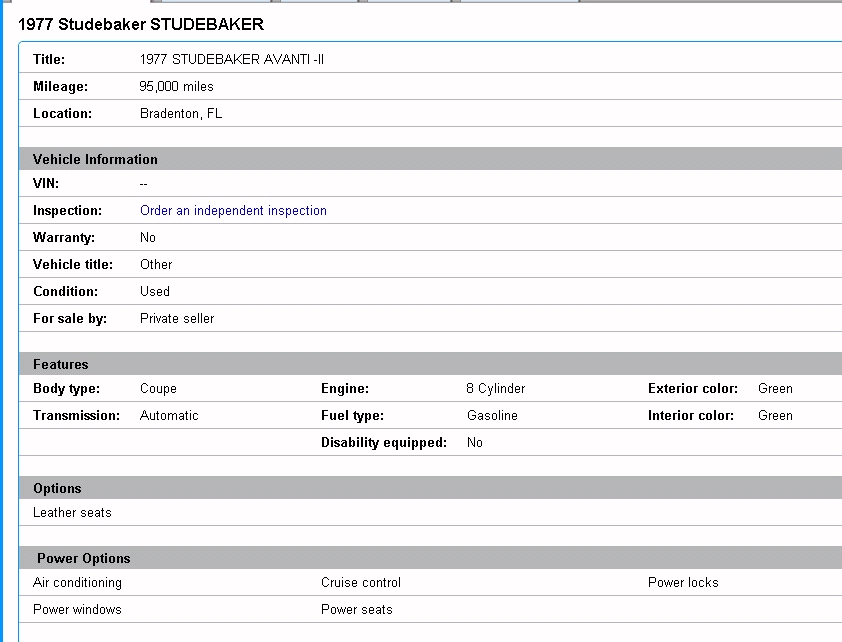Image resolution: width=842 pixels, height=642 pixels.
Task: Select the 'Power windows' entry
Action: [77, 609]
